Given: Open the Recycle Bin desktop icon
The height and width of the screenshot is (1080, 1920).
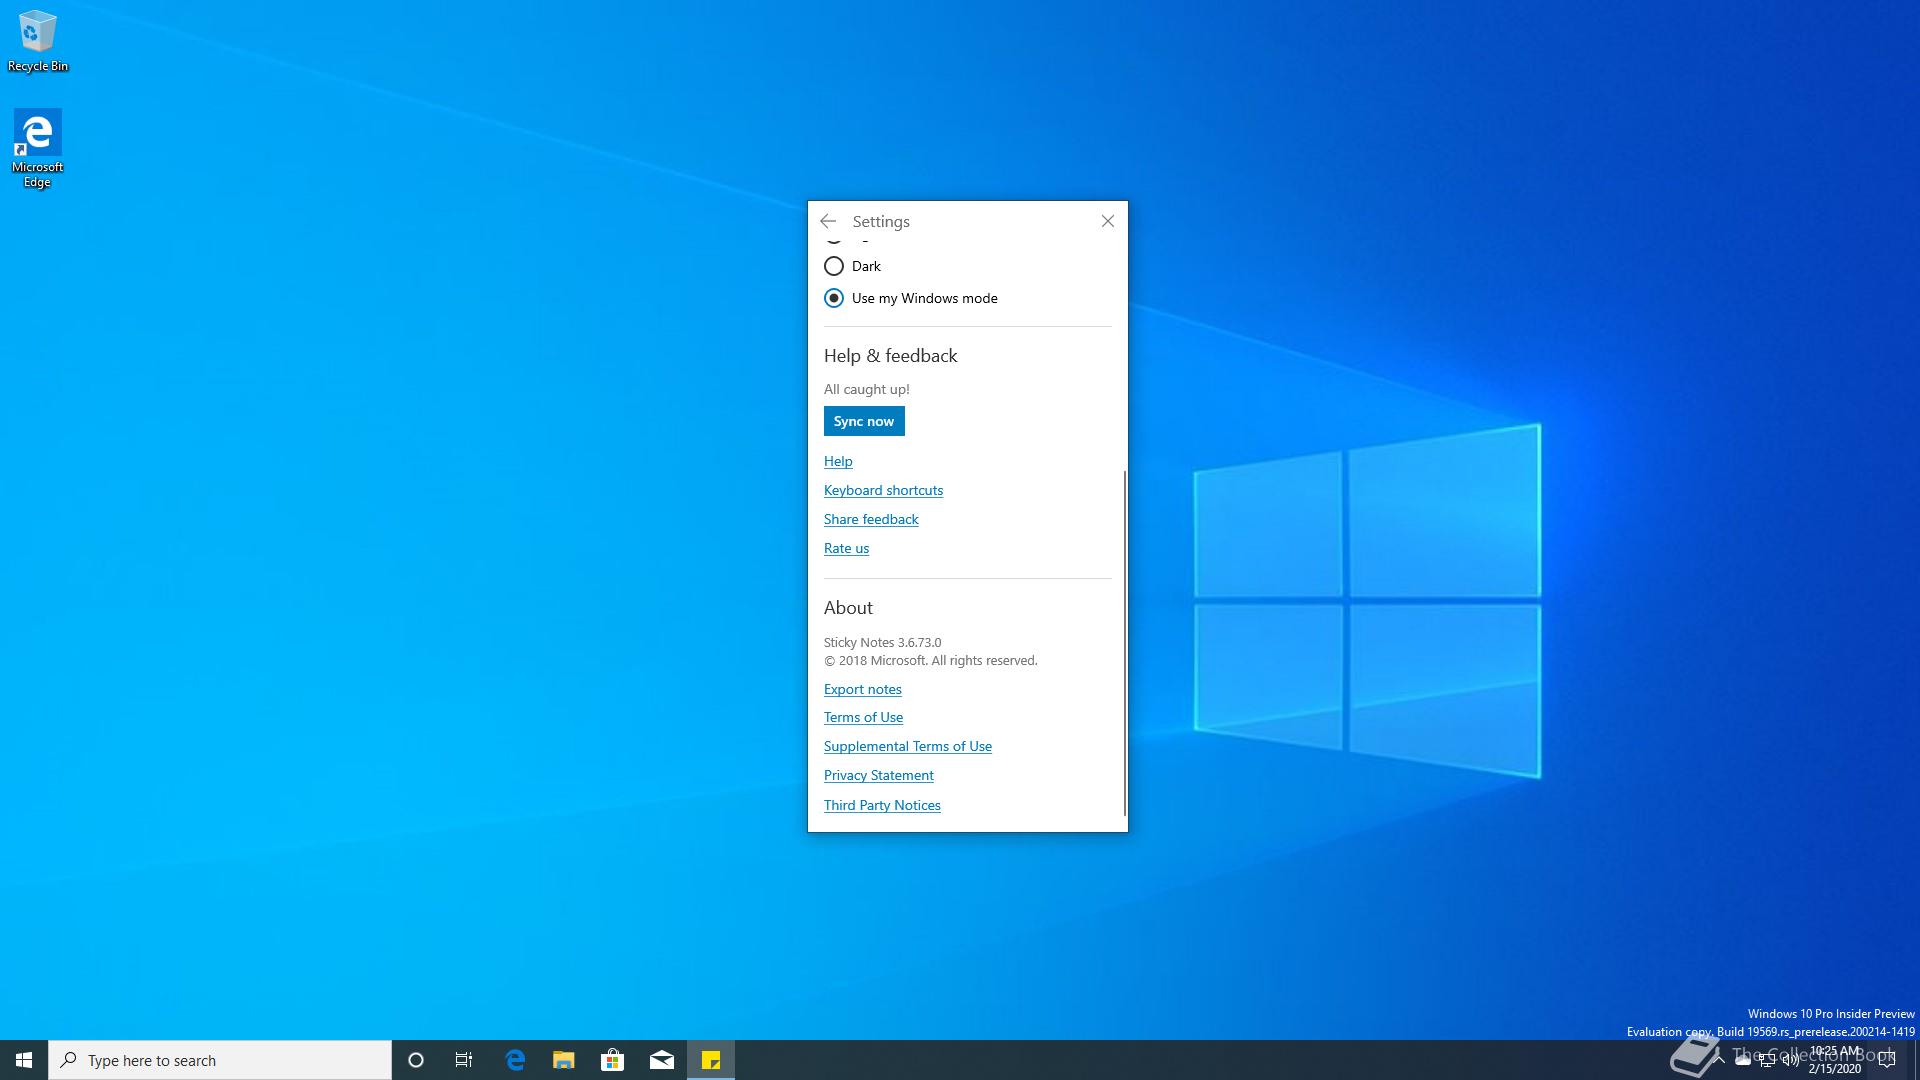Looking at the screenshot, I should [x=37, y=41].
